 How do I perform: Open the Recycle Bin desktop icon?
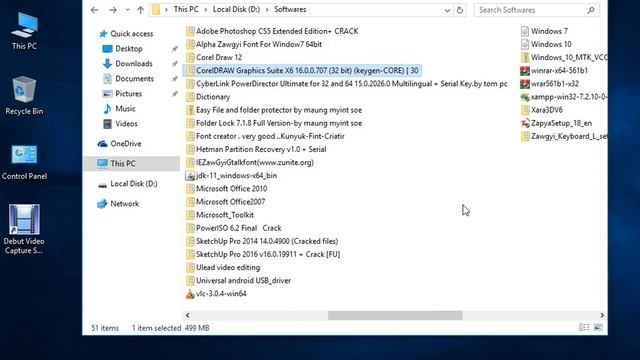pyautogui.click(x=24, y=96)
